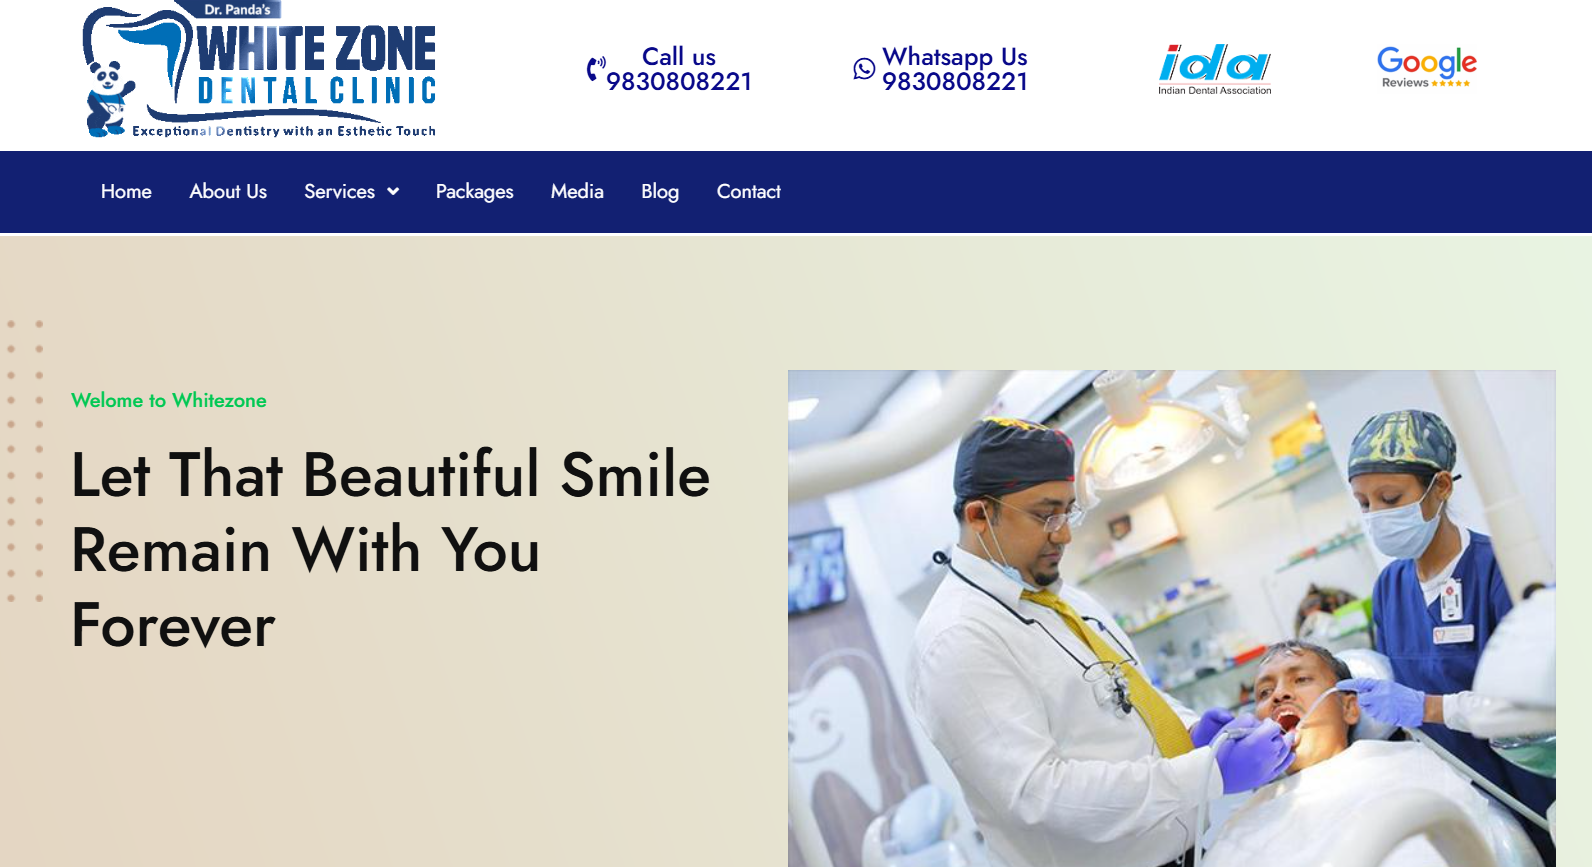
Task: Open the Contact page
Action: click(749, 192)
